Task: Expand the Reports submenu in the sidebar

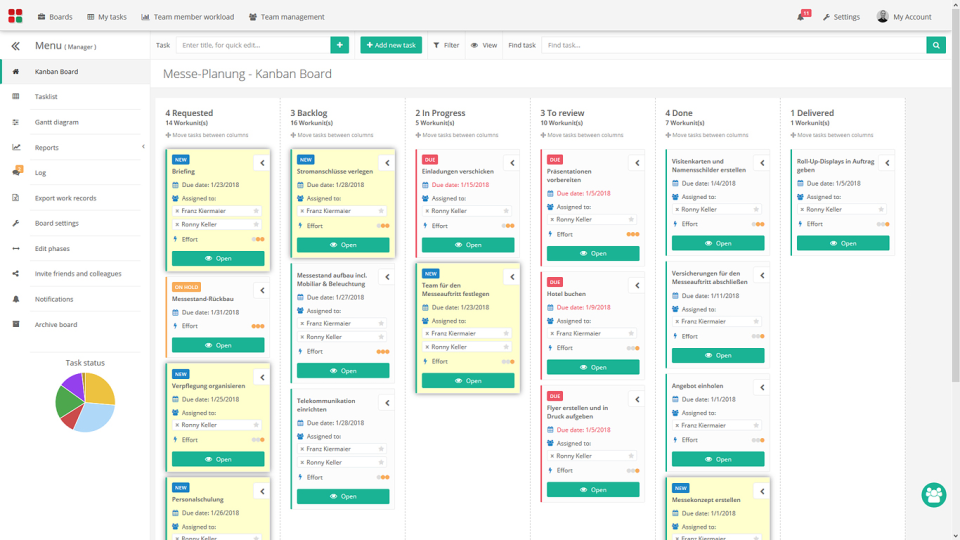Action: coord(143,147)
